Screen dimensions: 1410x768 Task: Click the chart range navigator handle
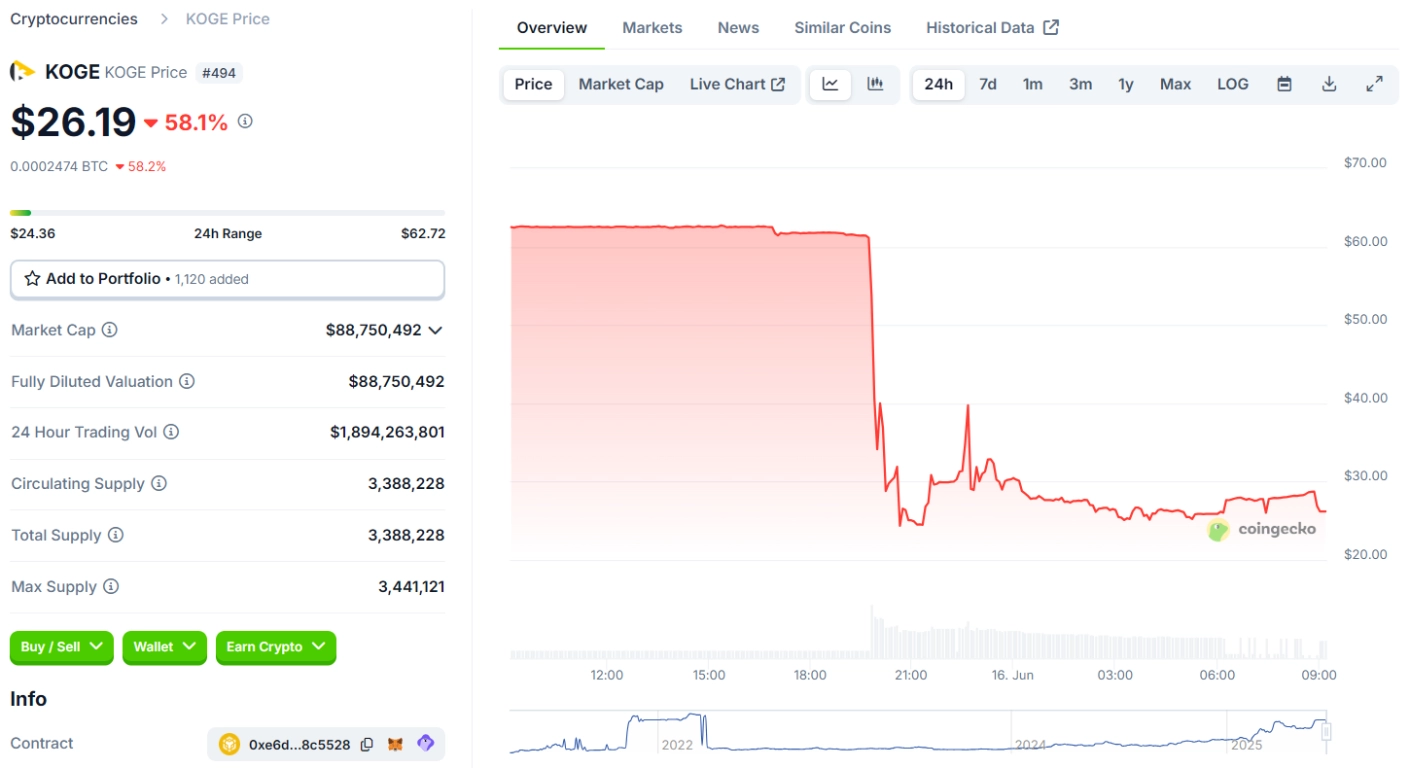click(1326, 732)
